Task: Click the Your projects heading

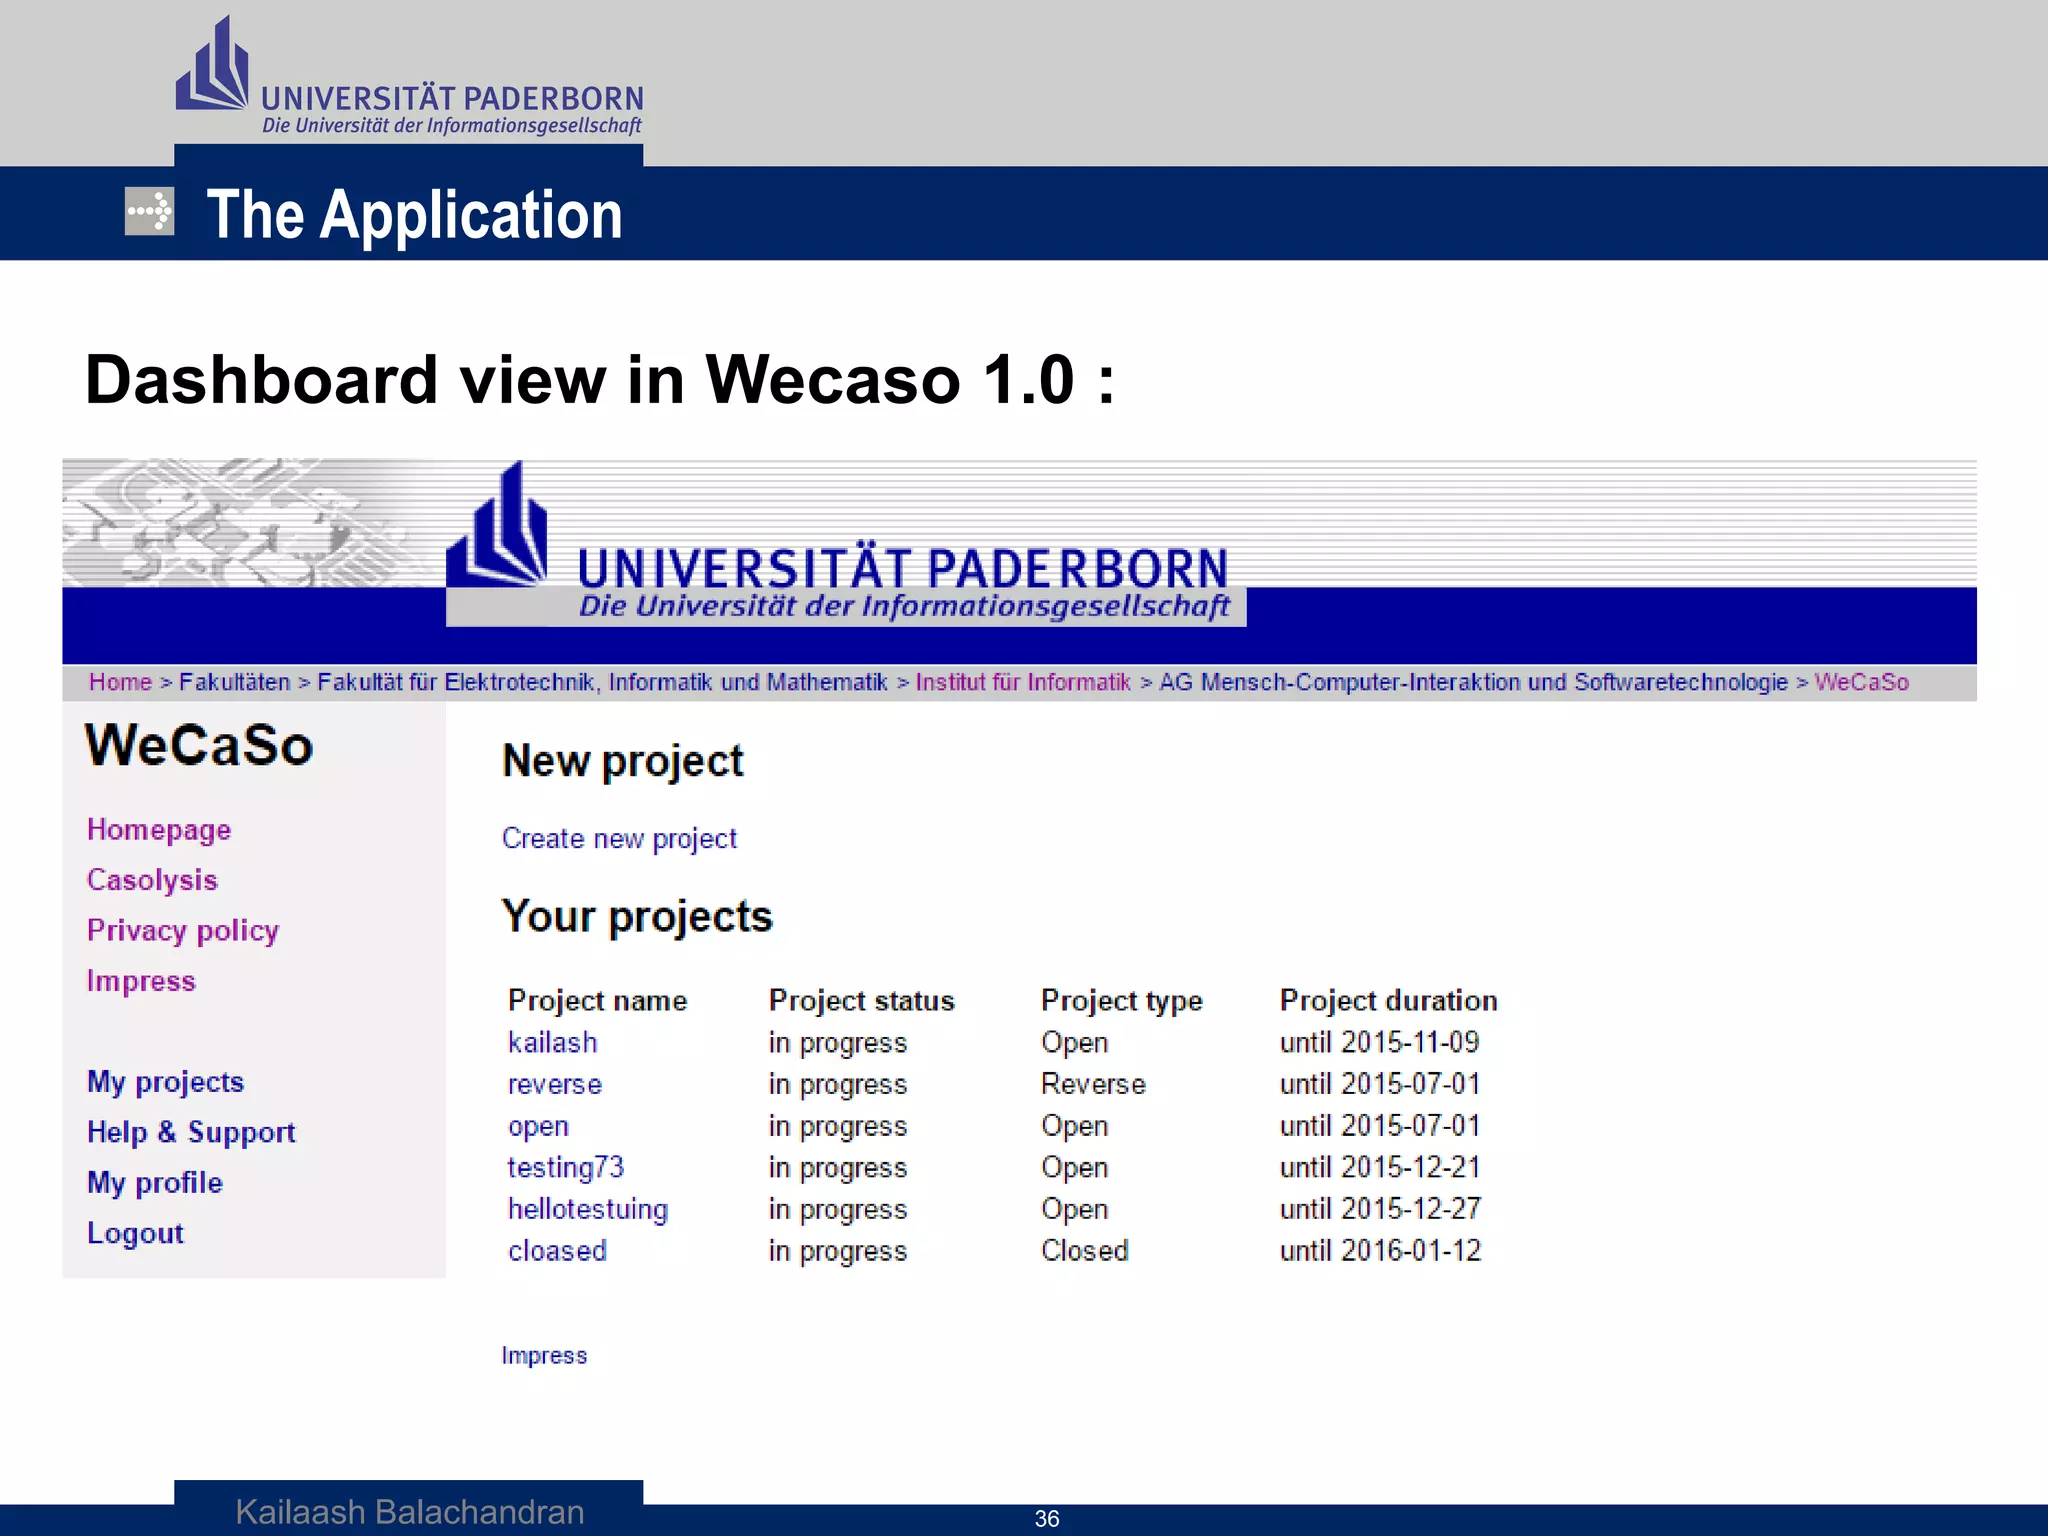Action: click(637, 917)
